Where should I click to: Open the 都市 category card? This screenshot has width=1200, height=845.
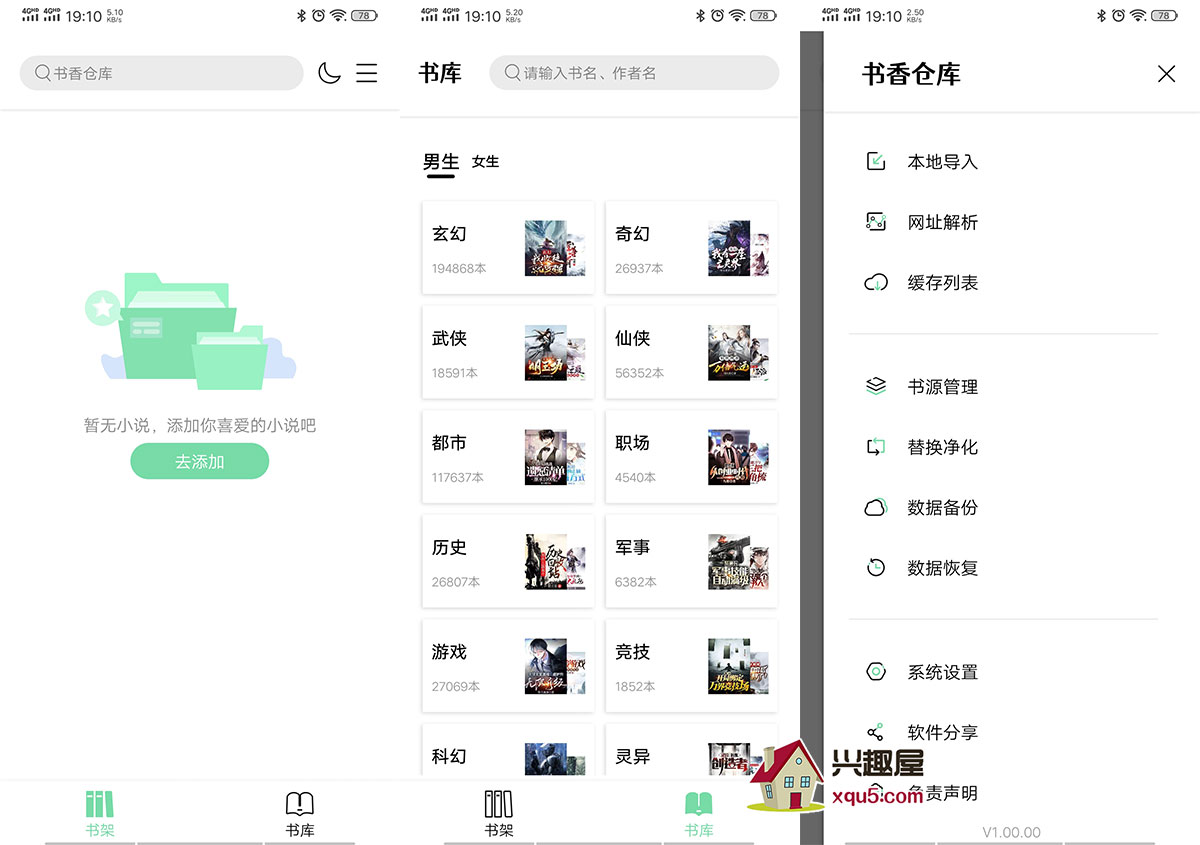(x=508, y=456)
